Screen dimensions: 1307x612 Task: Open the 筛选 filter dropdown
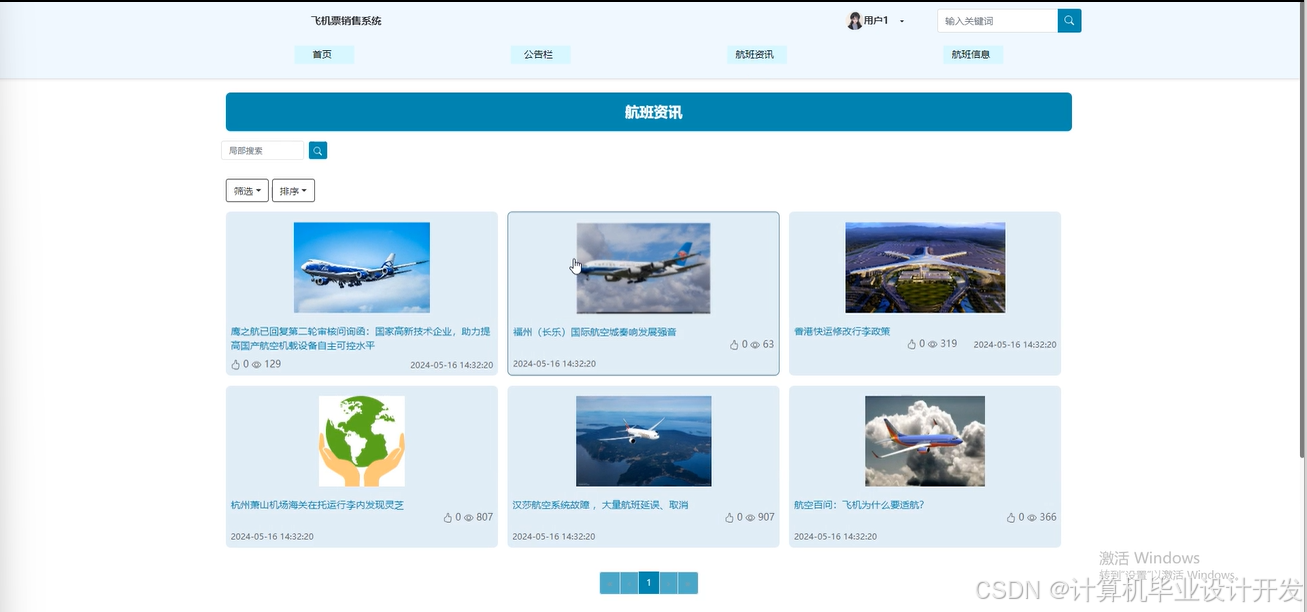(247, 190)
